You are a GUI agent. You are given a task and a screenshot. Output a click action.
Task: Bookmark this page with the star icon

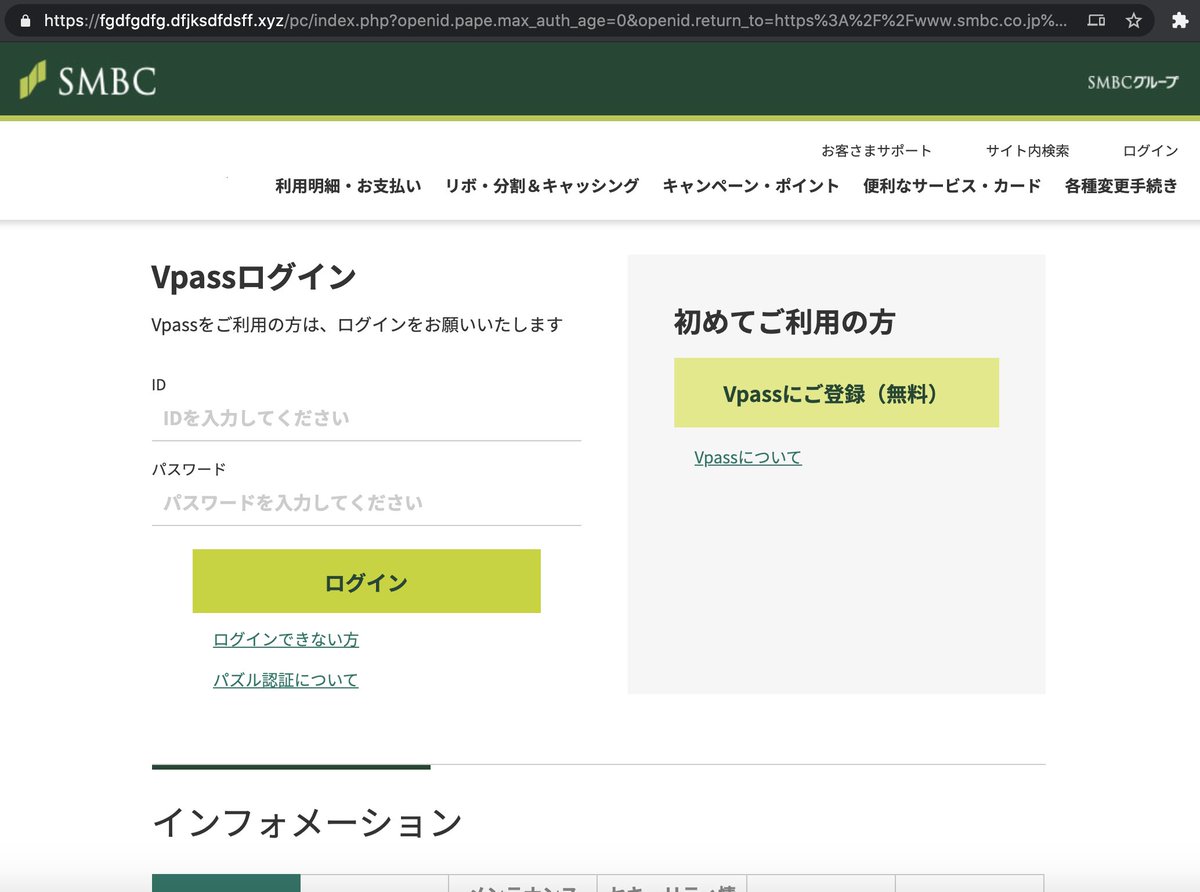(x=1133, y=20)
